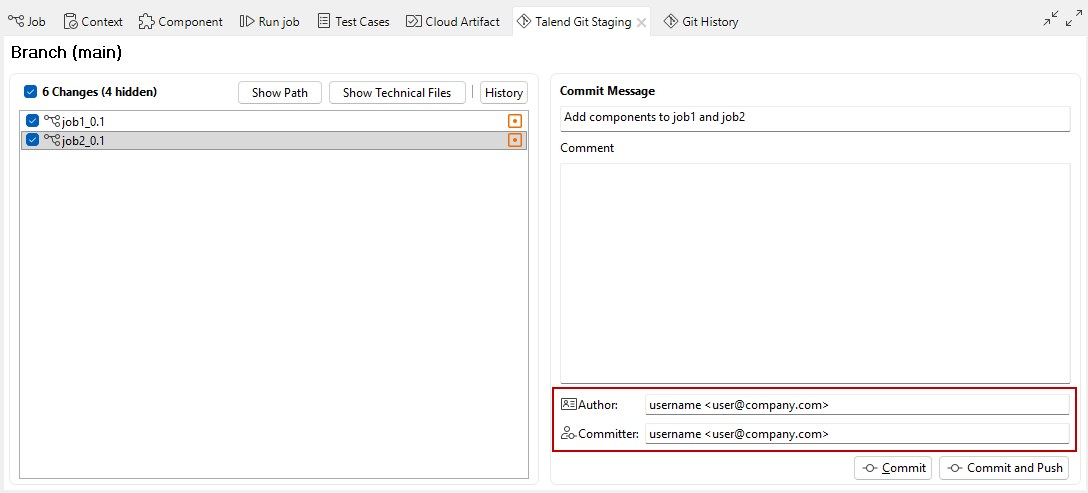1088x493 pixels.
Task: Switch to the Cloud Artifact tab
Action: [x=452, y=22]
